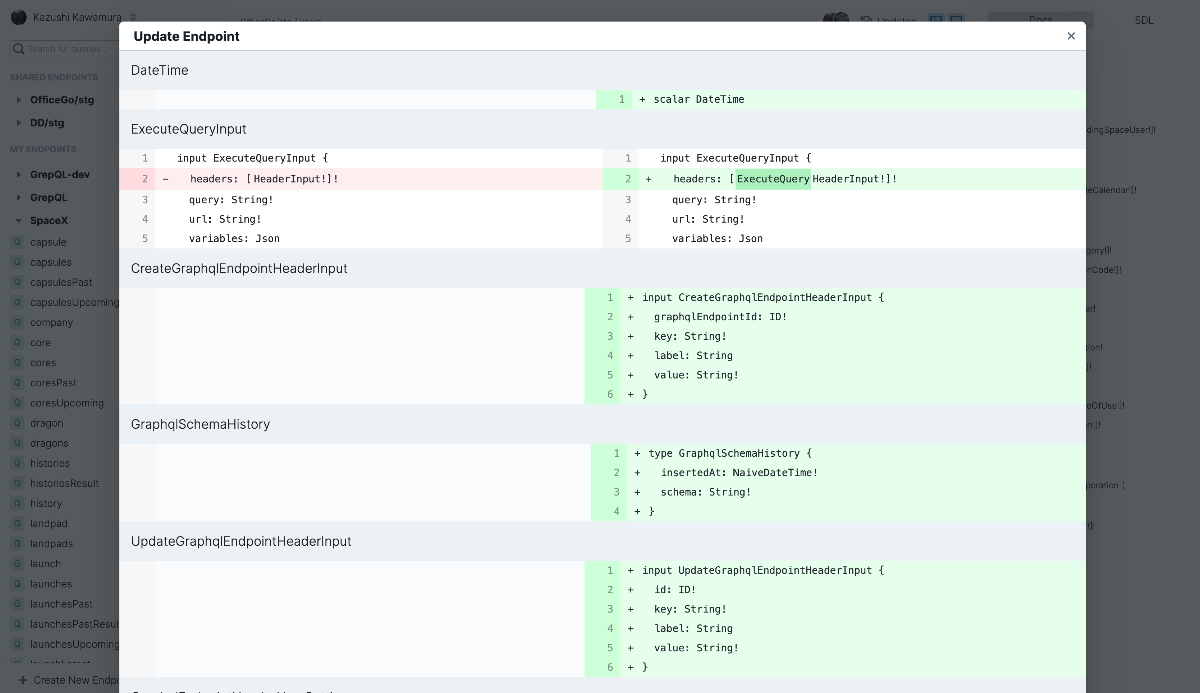Expand the GrepQL endpoint arrow

click(x=19, y=198)
